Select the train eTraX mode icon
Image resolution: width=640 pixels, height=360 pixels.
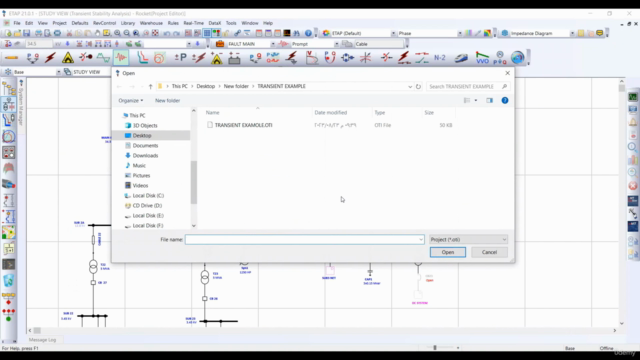pyautogui.click(x=461, y=58)
